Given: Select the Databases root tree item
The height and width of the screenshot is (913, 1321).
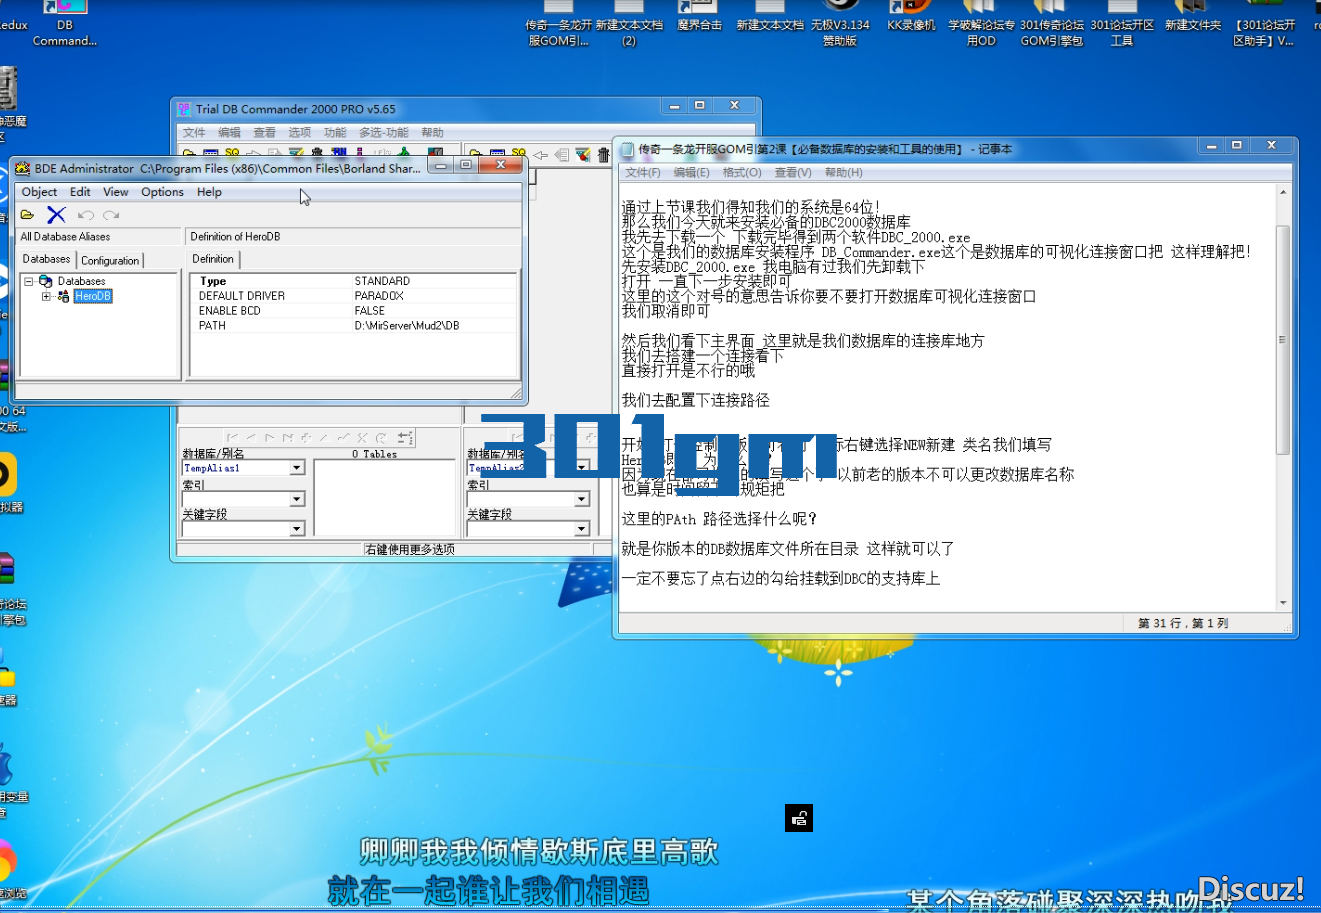Looking at the screenshot, I should coord(81,282).
